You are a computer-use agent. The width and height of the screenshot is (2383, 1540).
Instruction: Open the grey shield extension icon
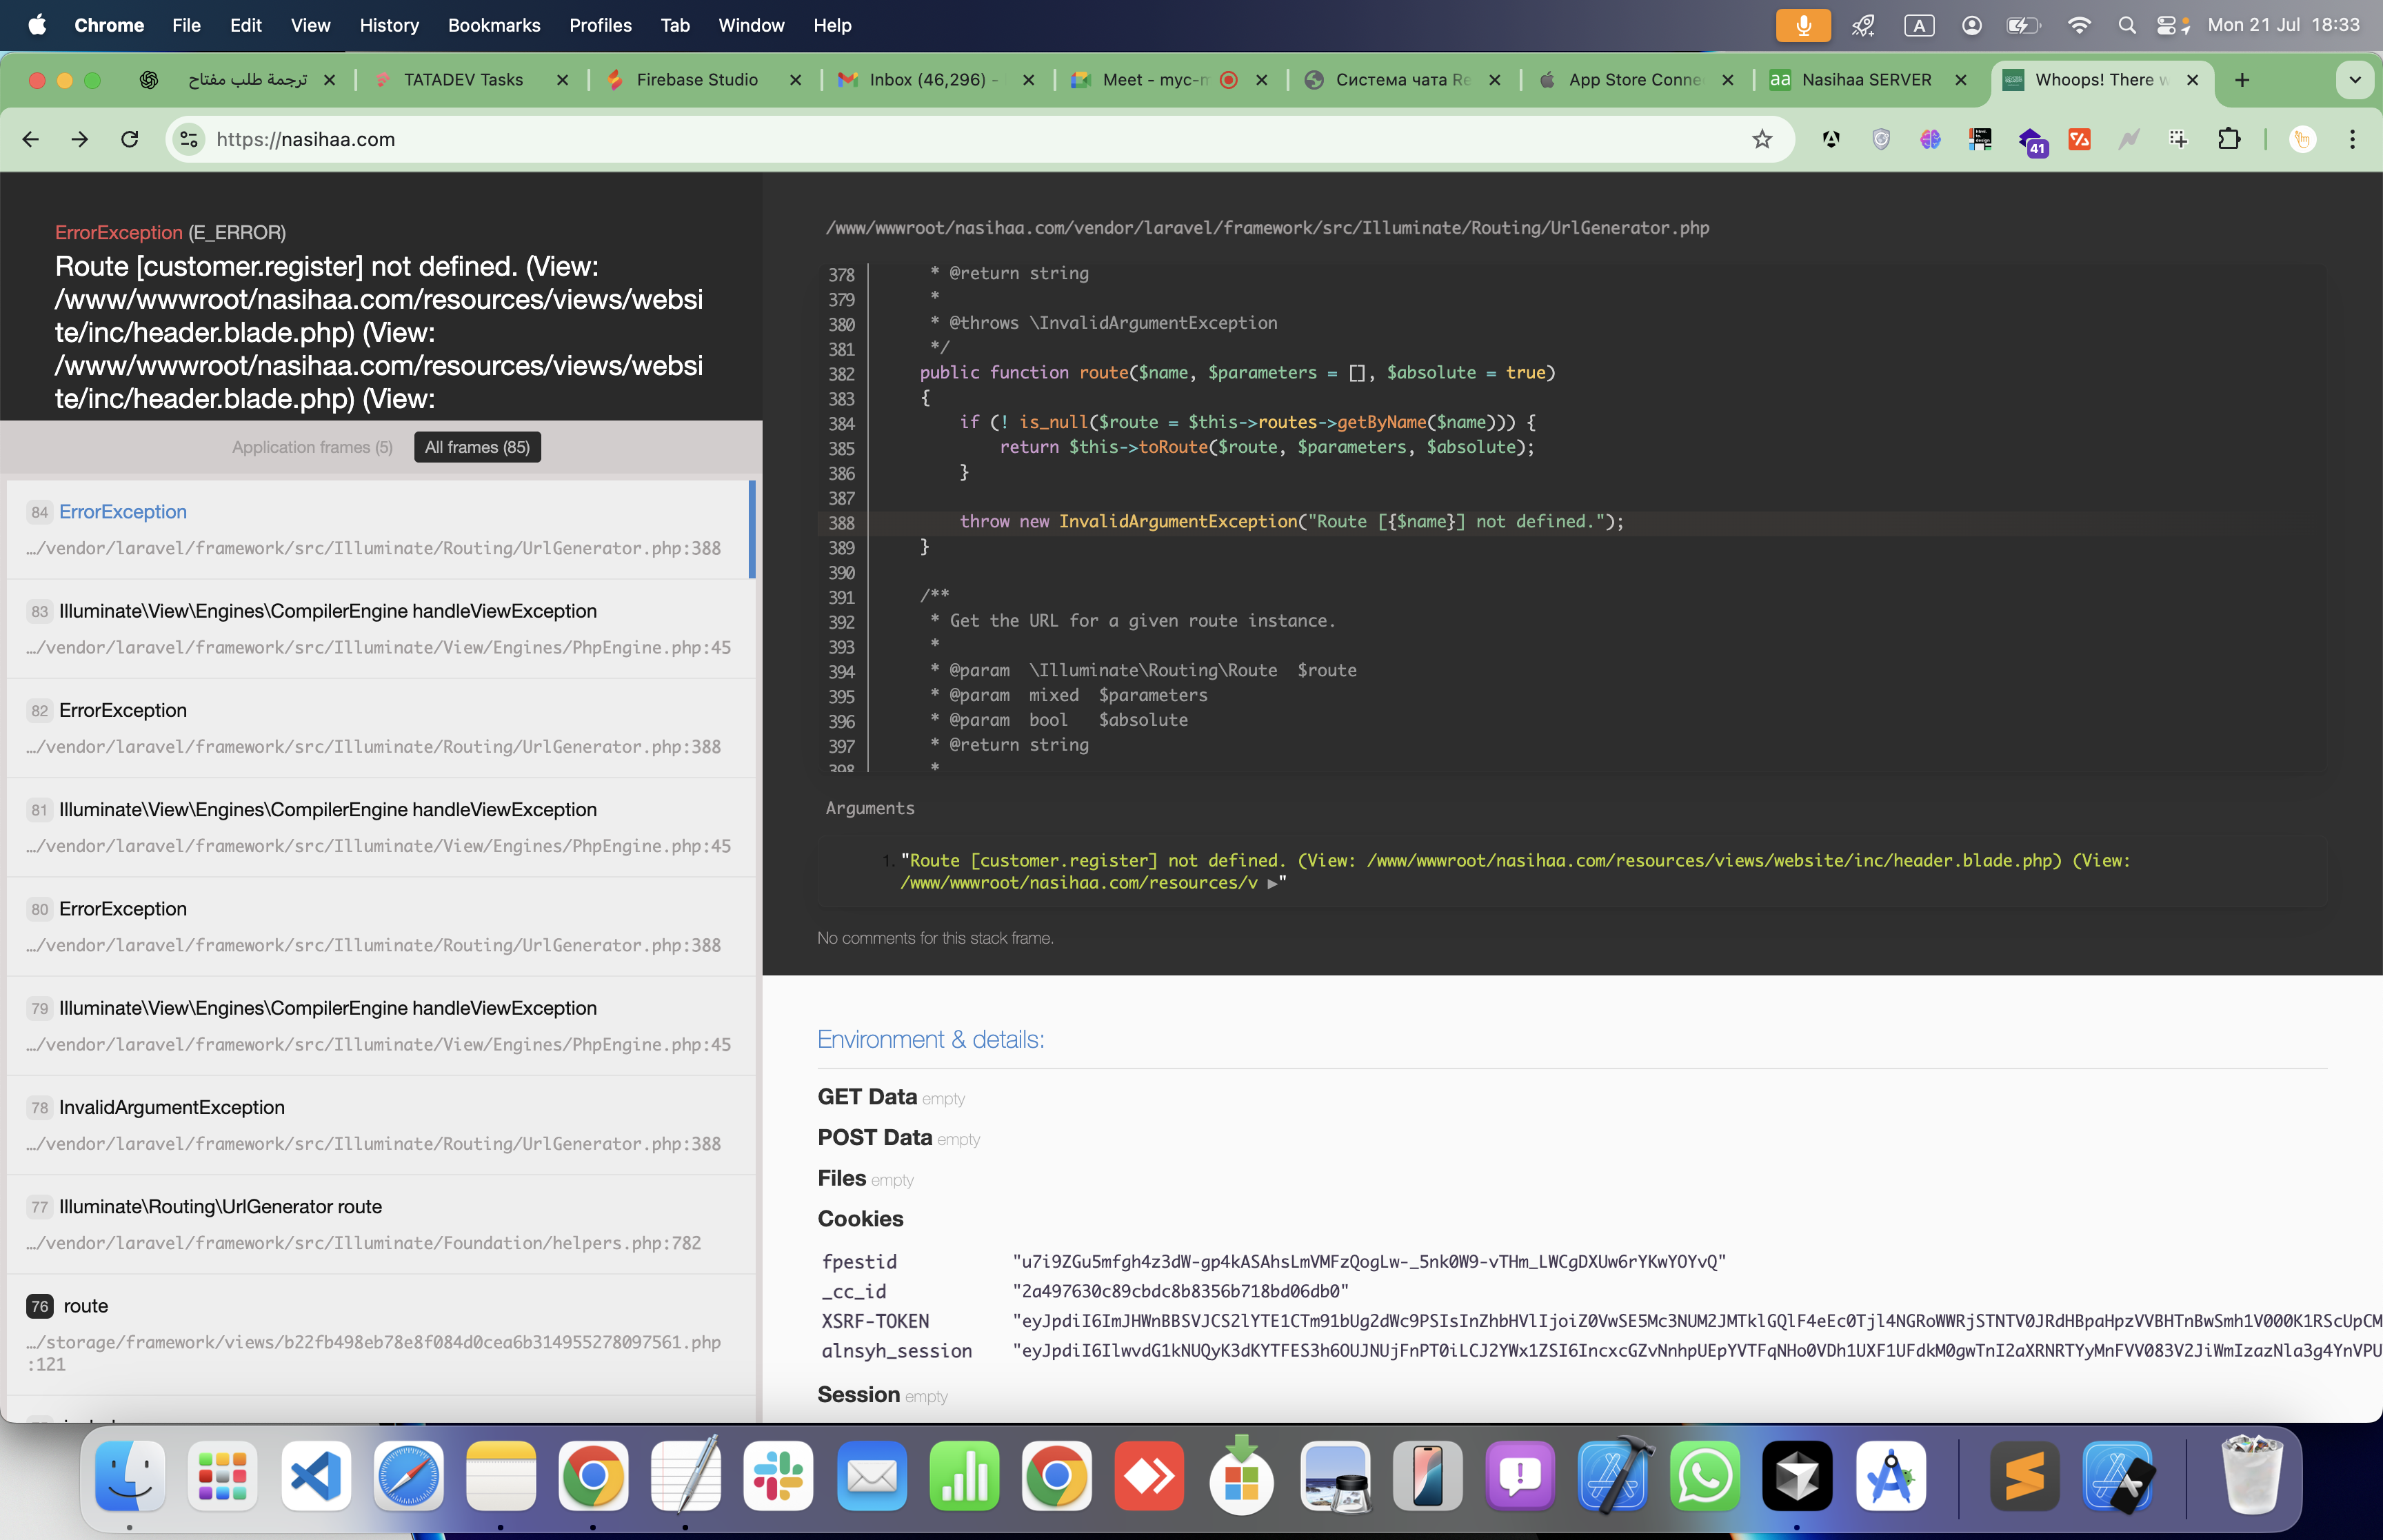click(1881, 139)
